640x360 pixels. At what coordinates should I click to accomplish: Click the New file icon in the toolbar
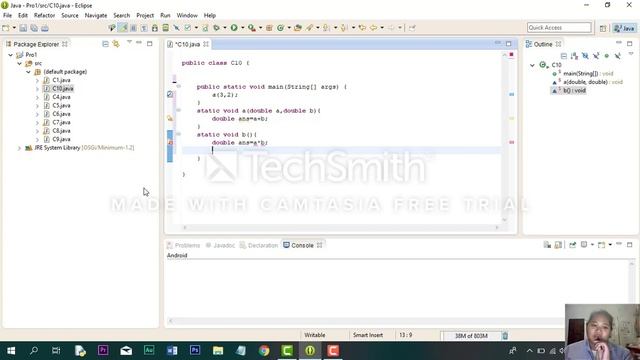tap(6, 28)
